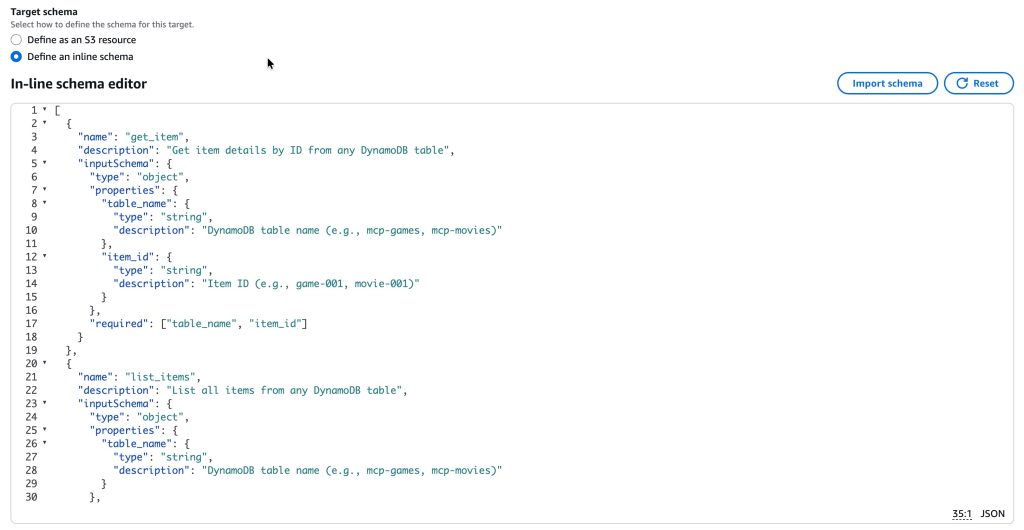1024x530 pixels.
Task: Fold the table_name block at line 26
Action: [x=44, y=443]
